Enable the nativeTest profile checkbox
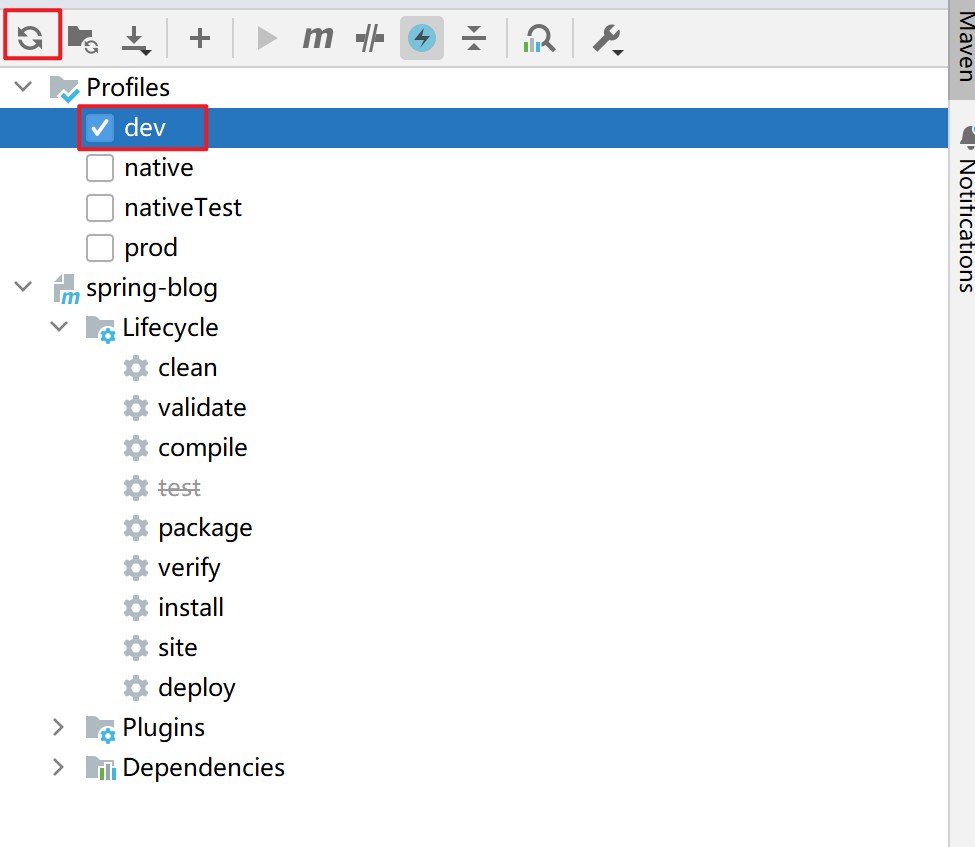 [99, 208]
